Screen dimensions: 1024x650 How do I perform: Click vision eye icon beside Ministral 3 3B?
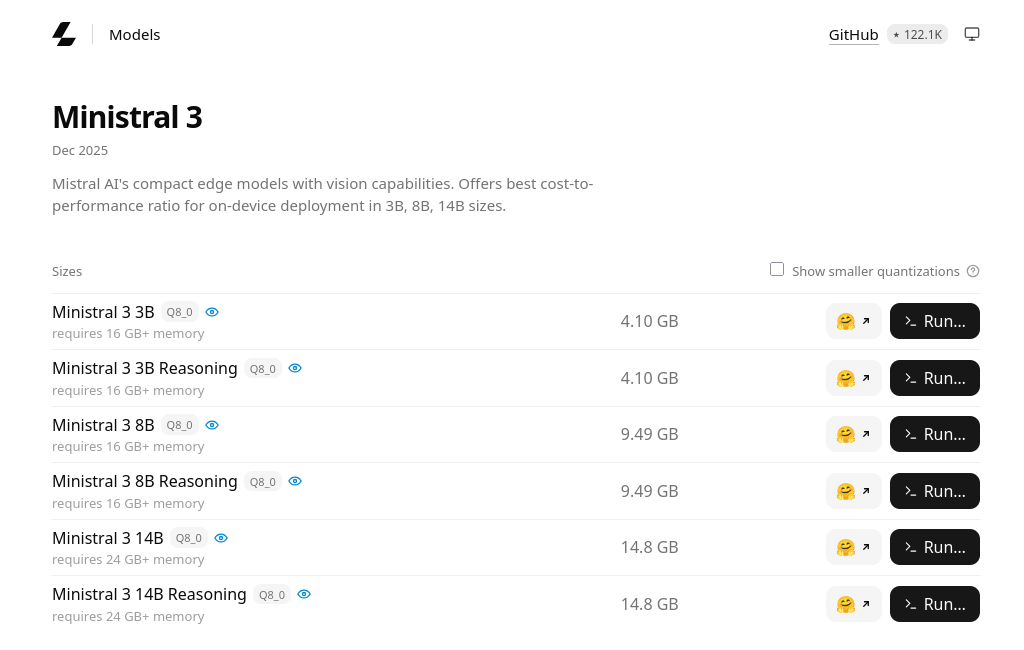pyautogui.click(x=212, y=312)
